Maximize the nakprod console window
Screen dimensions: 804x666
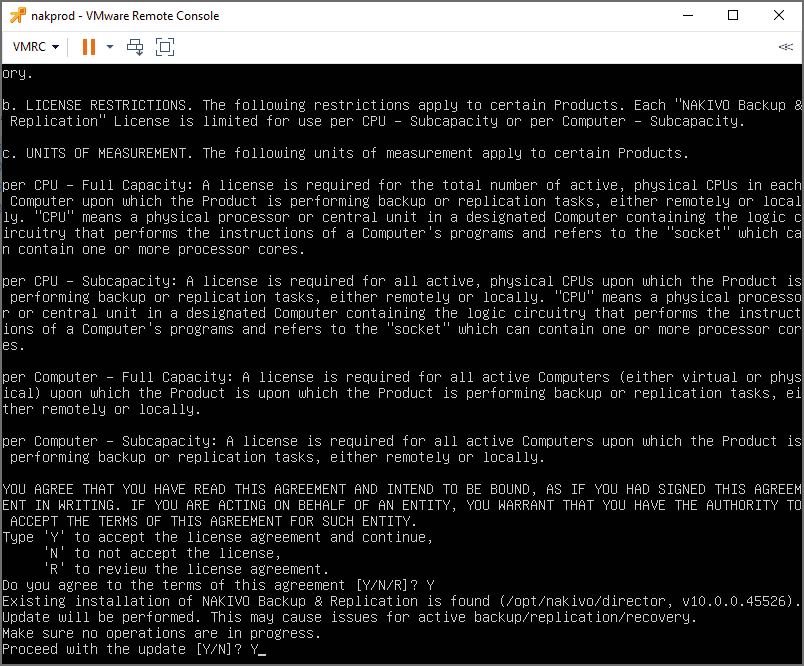733,15
